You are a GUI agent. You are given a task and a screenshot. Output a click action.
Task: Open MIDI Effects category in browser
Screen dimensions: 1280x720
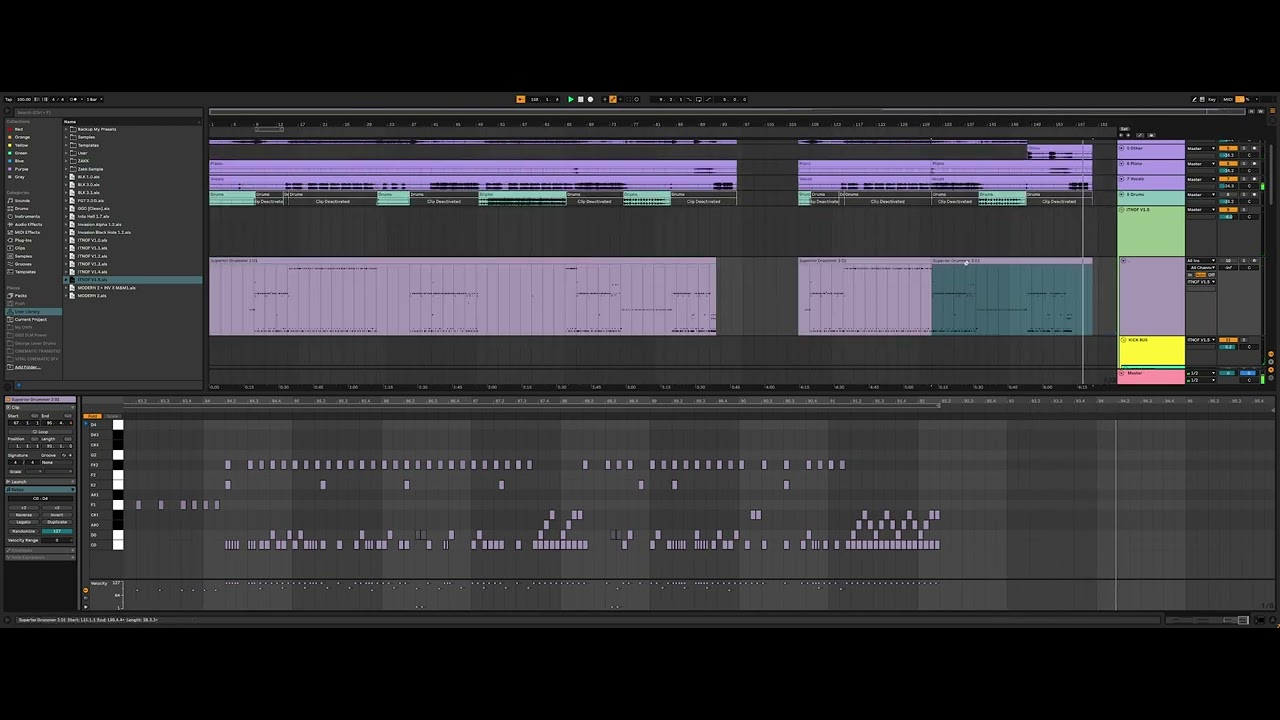point(24,232)
